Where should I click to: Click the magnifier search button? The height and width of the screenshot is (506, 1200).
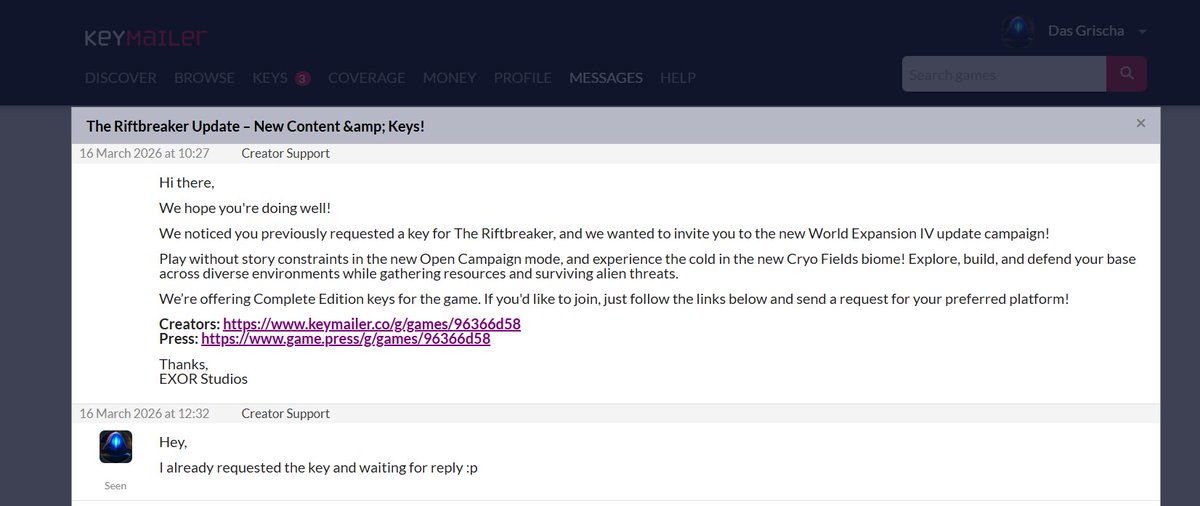click(x=1126, y=74)
